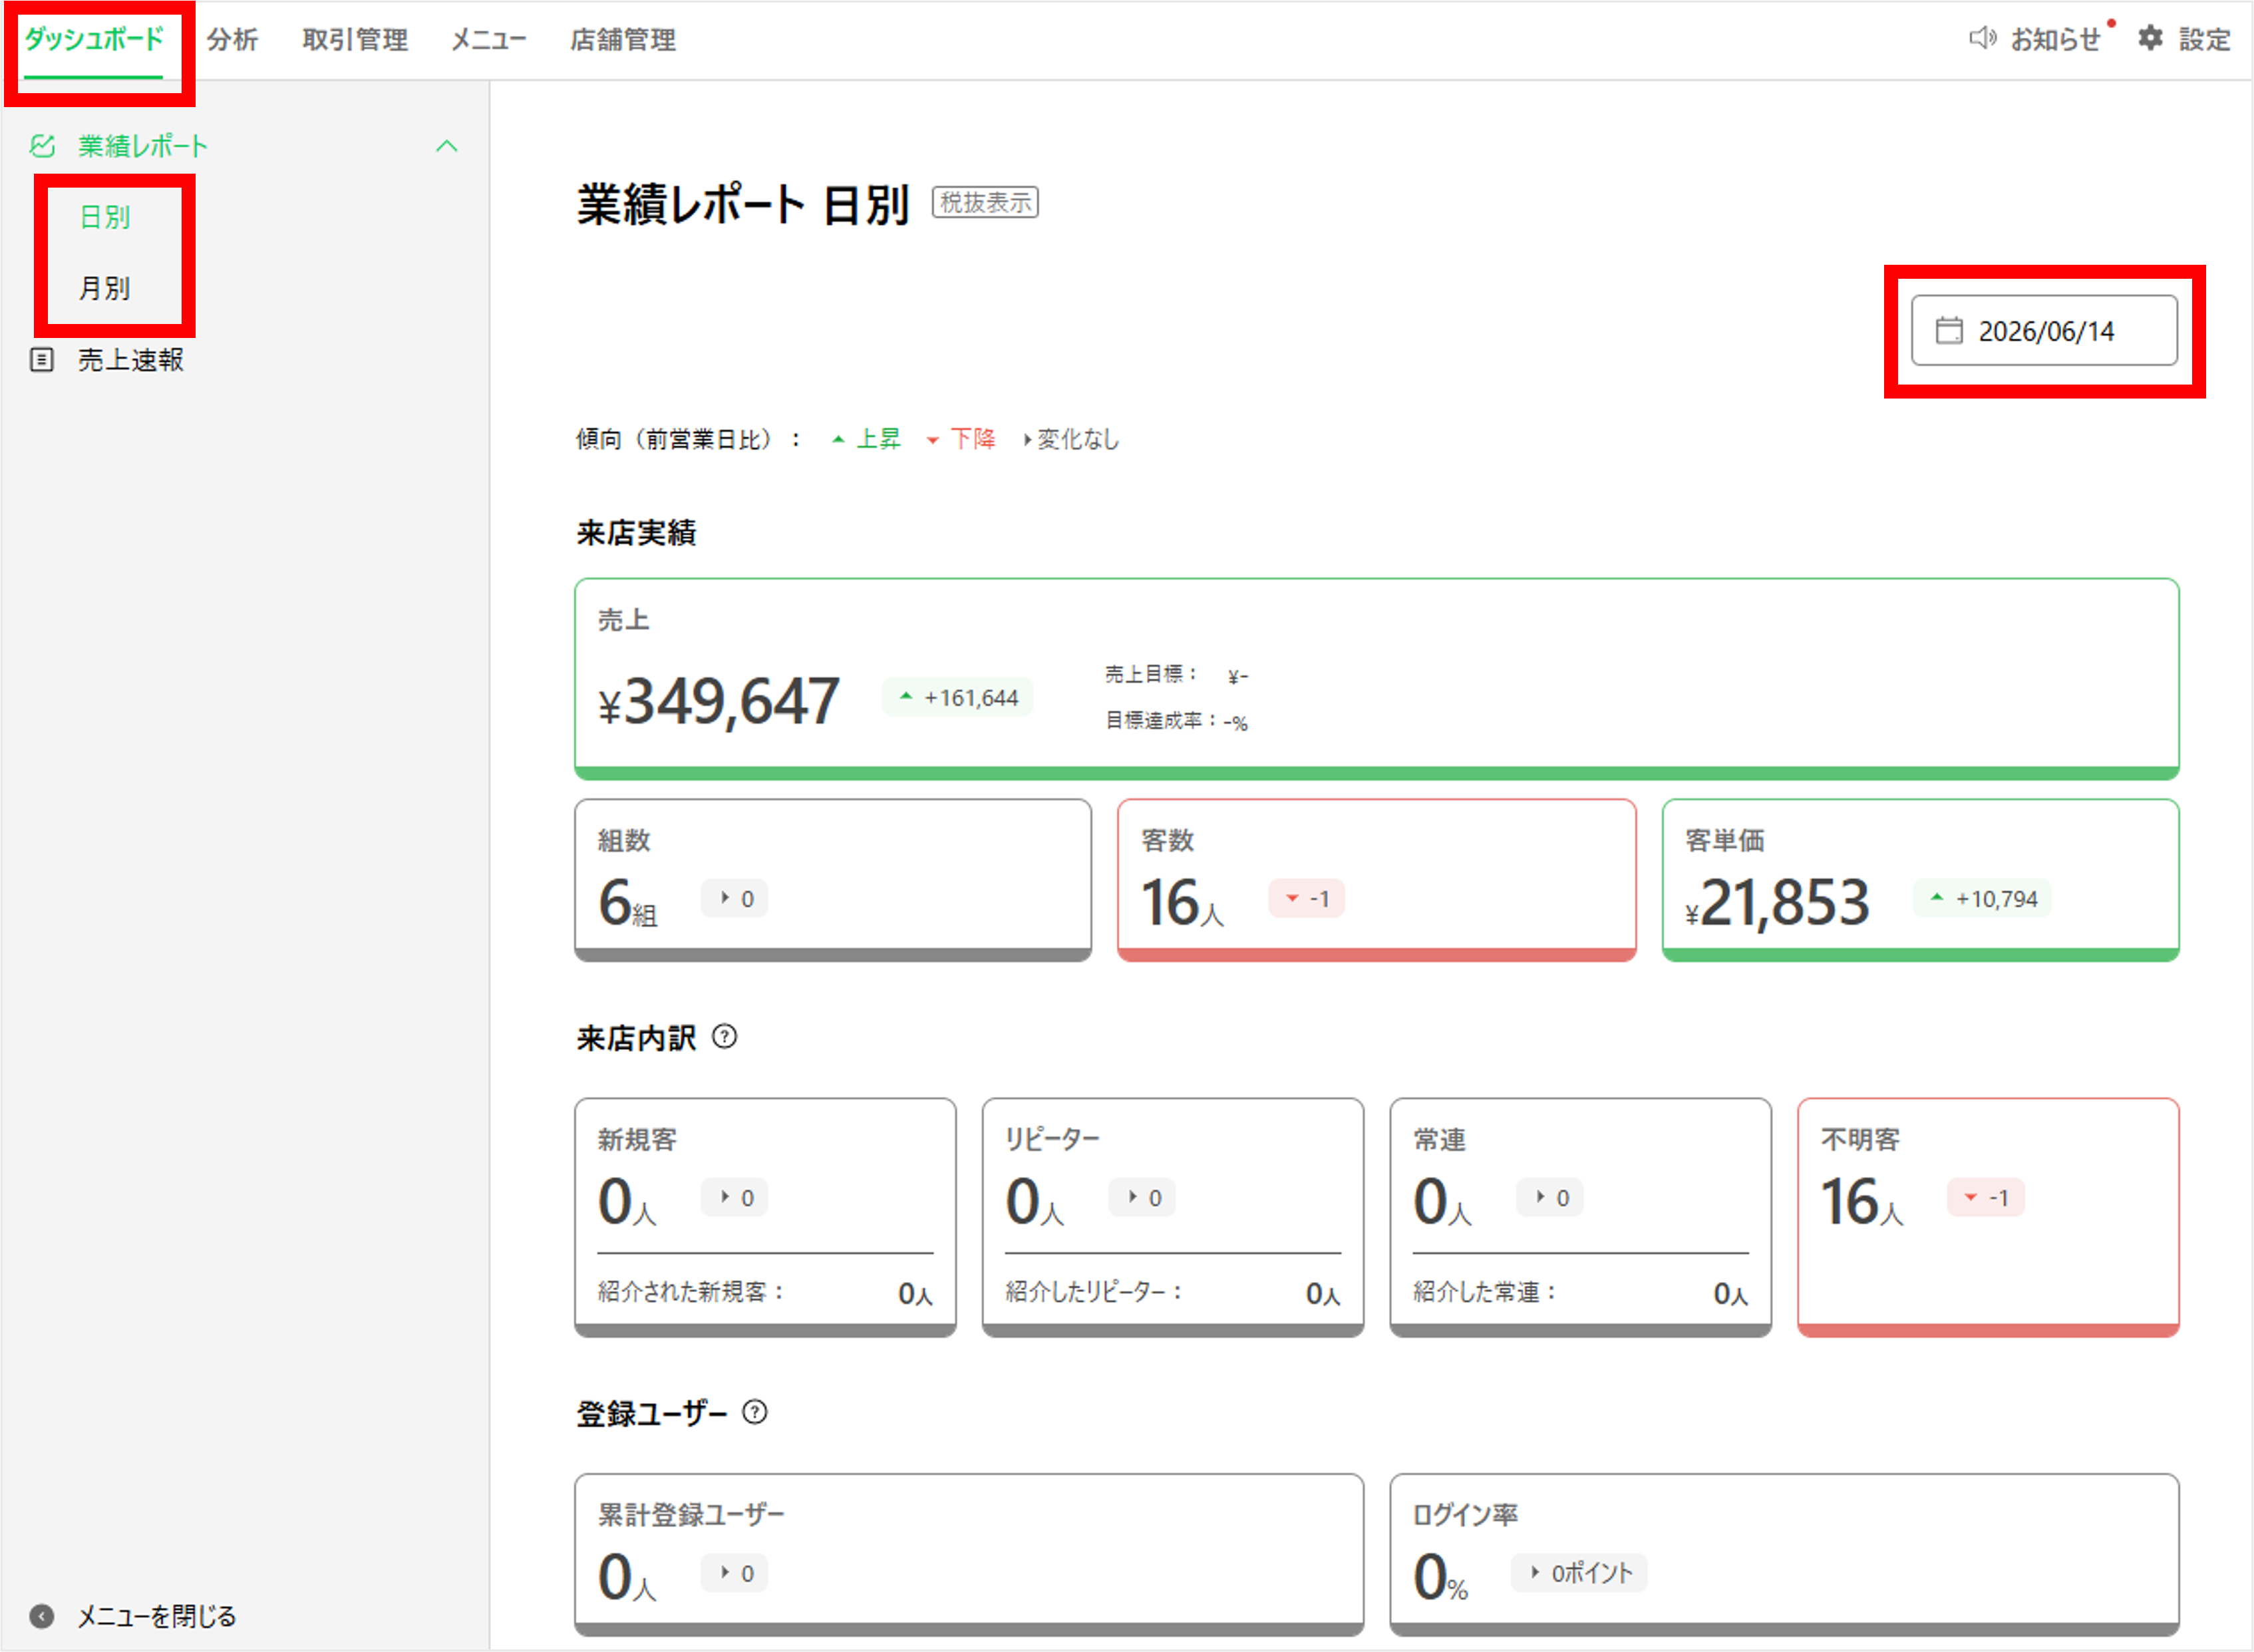Image resolution: width=2254 pixels, height=1652 pixels.
Task: Click the 業績レポート chart icon
Action: pyautogui.click(x=42, y=146)
